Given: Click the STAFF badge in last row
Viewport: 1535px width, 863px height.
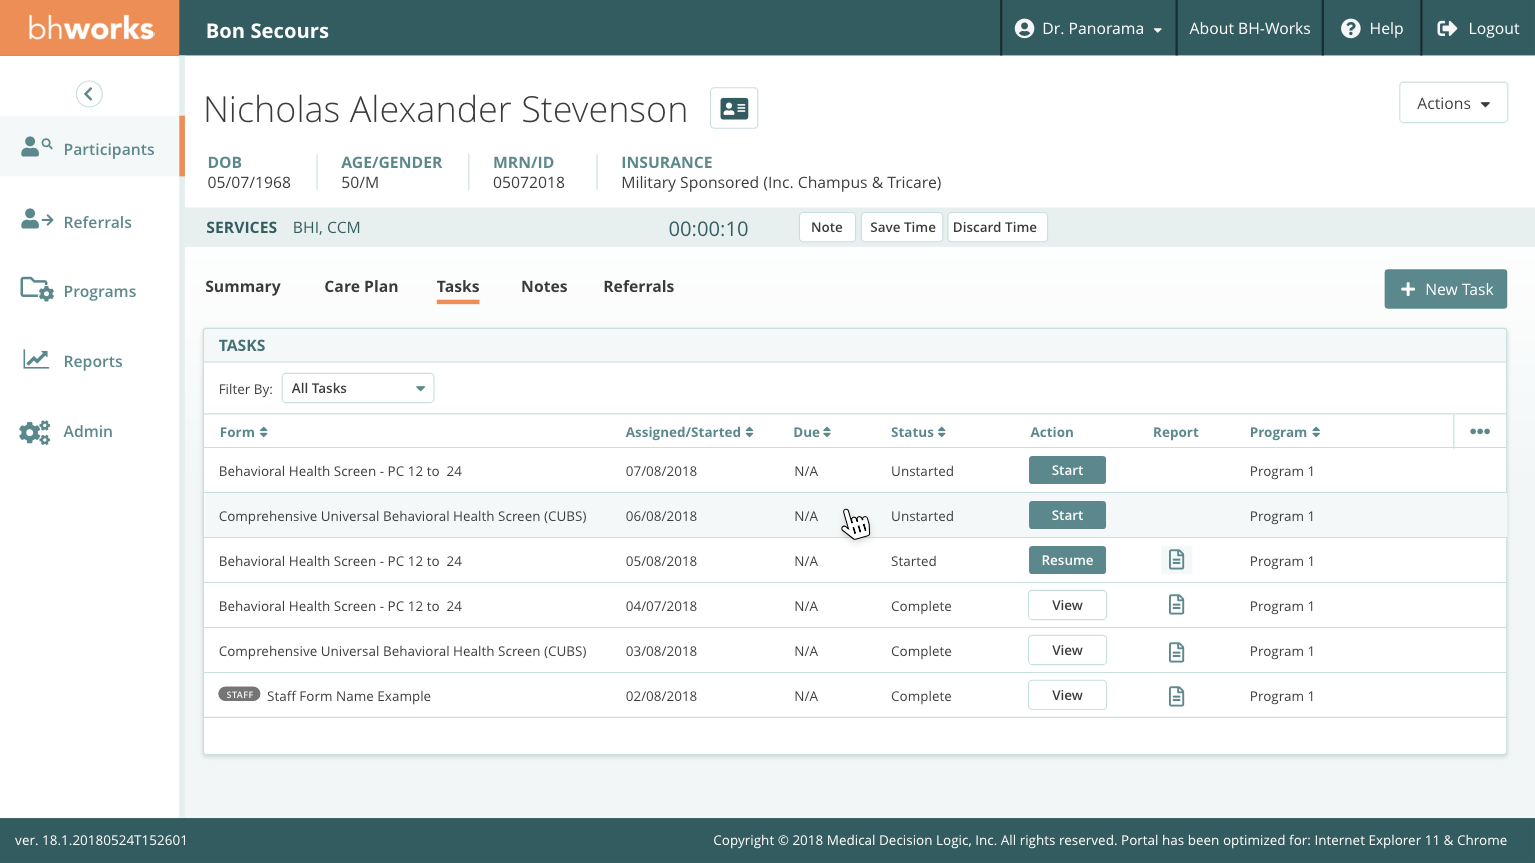Looking at the screenshot, I should point(239,694).
